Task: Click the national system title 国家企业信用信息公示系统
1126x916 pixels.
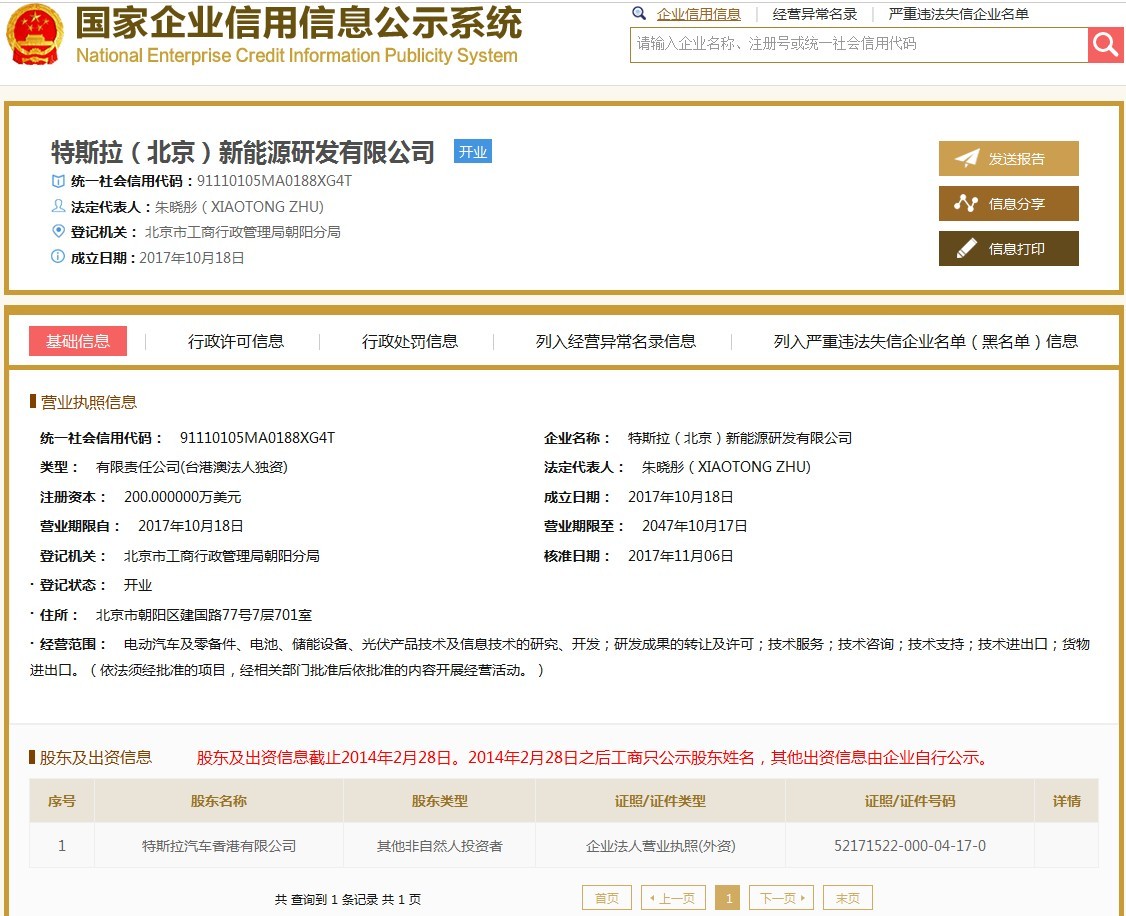Action: pyautogui.click(x=299, y=23)
